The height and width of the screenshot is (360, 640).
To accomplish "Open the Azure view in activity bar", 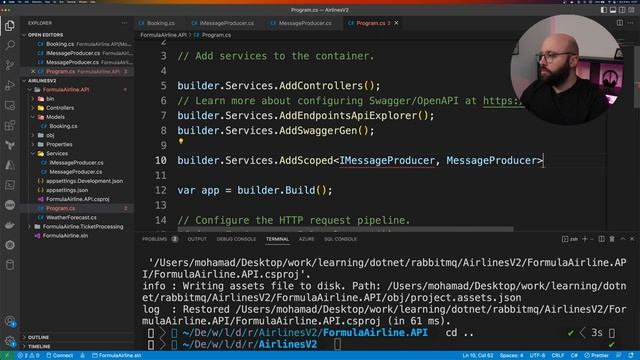I will (10, 165).
